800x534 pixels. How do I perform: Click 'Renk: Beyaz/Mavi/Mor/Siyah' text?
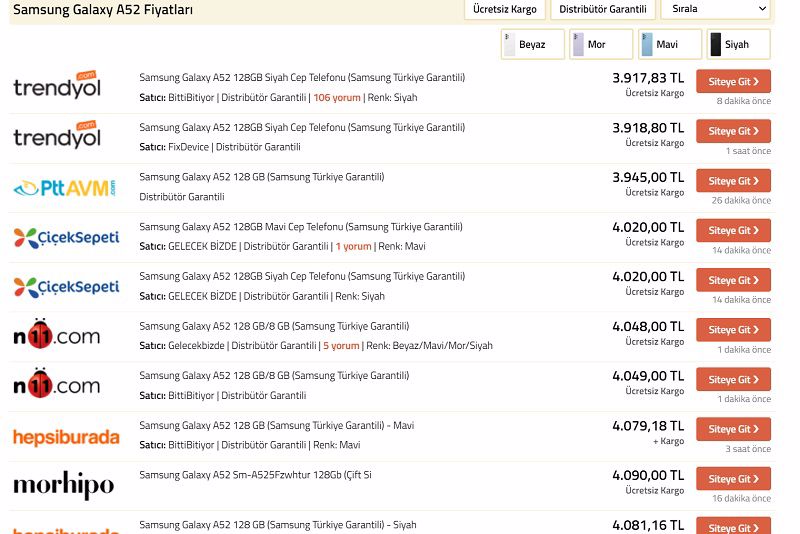point(429,346)
